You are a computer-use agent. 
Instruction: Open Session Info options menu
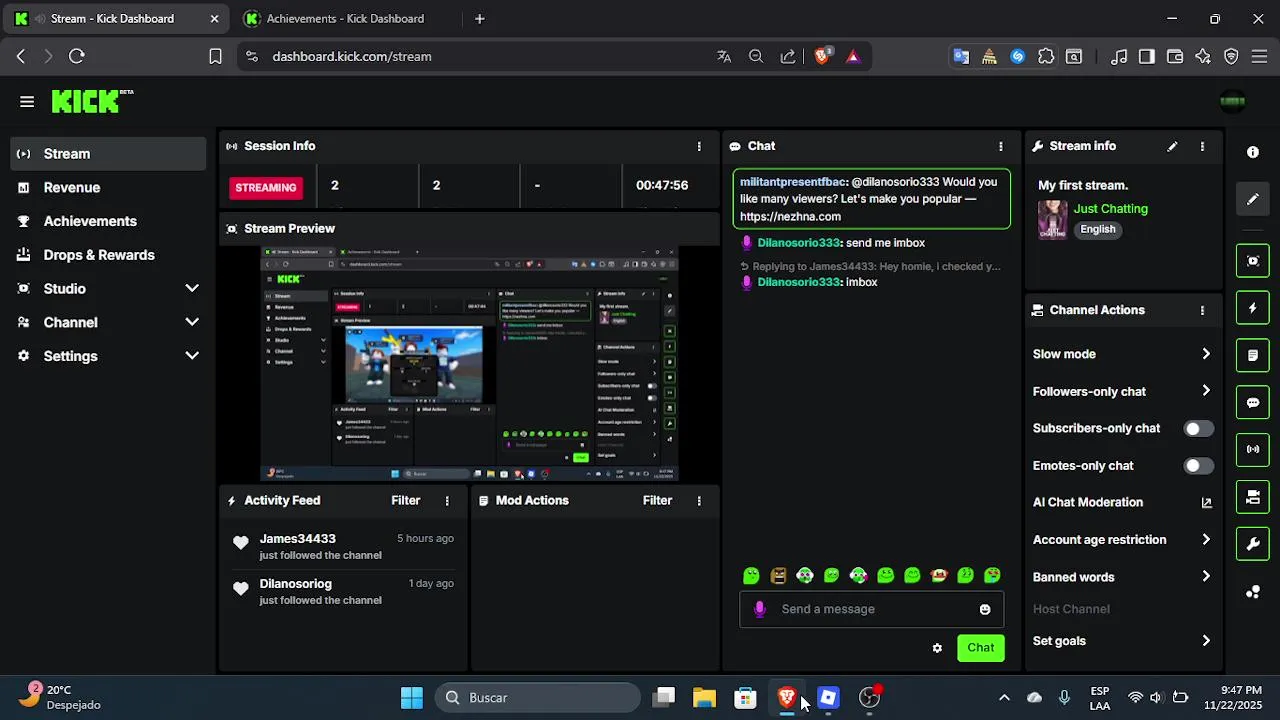(x=699, y=146)
